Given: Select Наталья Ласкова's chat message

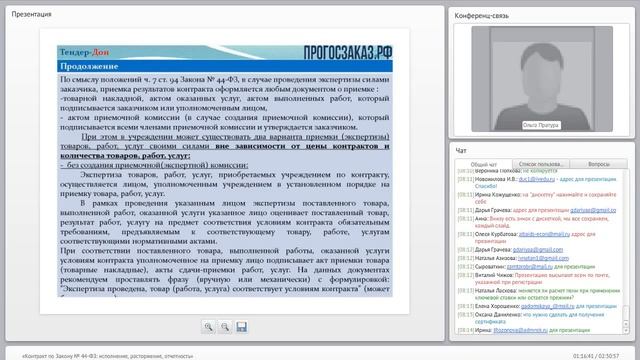Looking at the screenshot, I should (539, 294).
